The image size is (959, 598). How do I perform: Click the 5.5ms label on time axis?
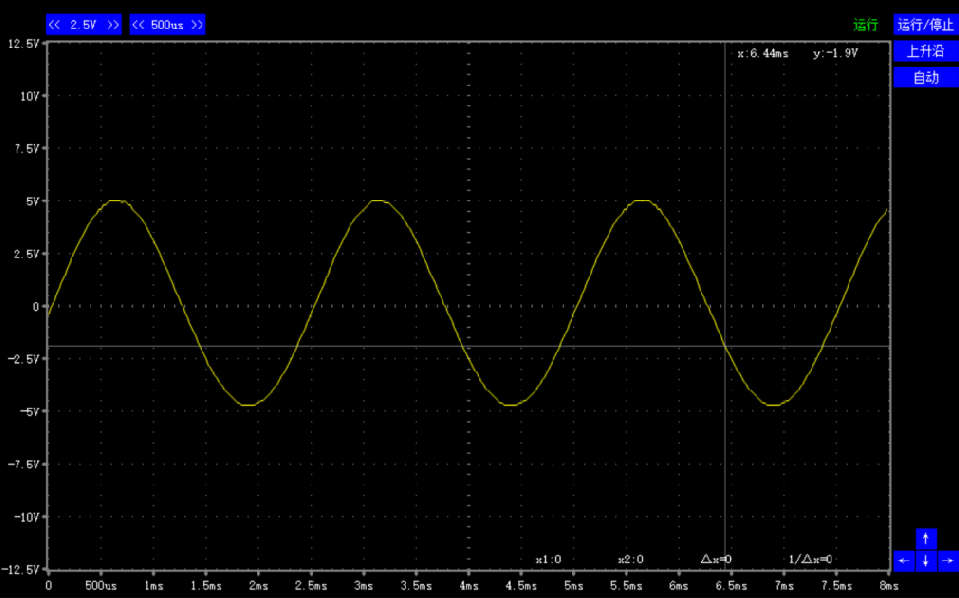[x=626, y=586]
